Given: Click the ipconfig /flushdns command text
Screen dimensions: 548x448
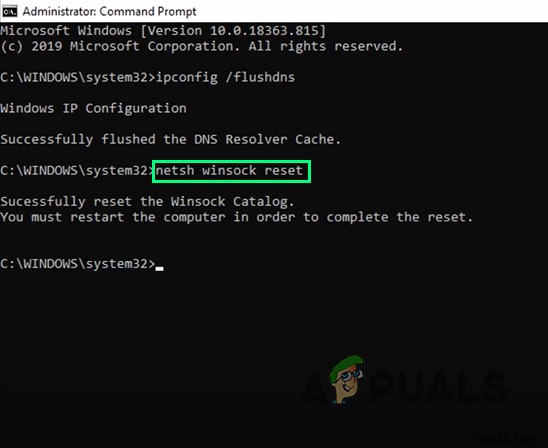Looking at the screenshot, I should [225, 77].
